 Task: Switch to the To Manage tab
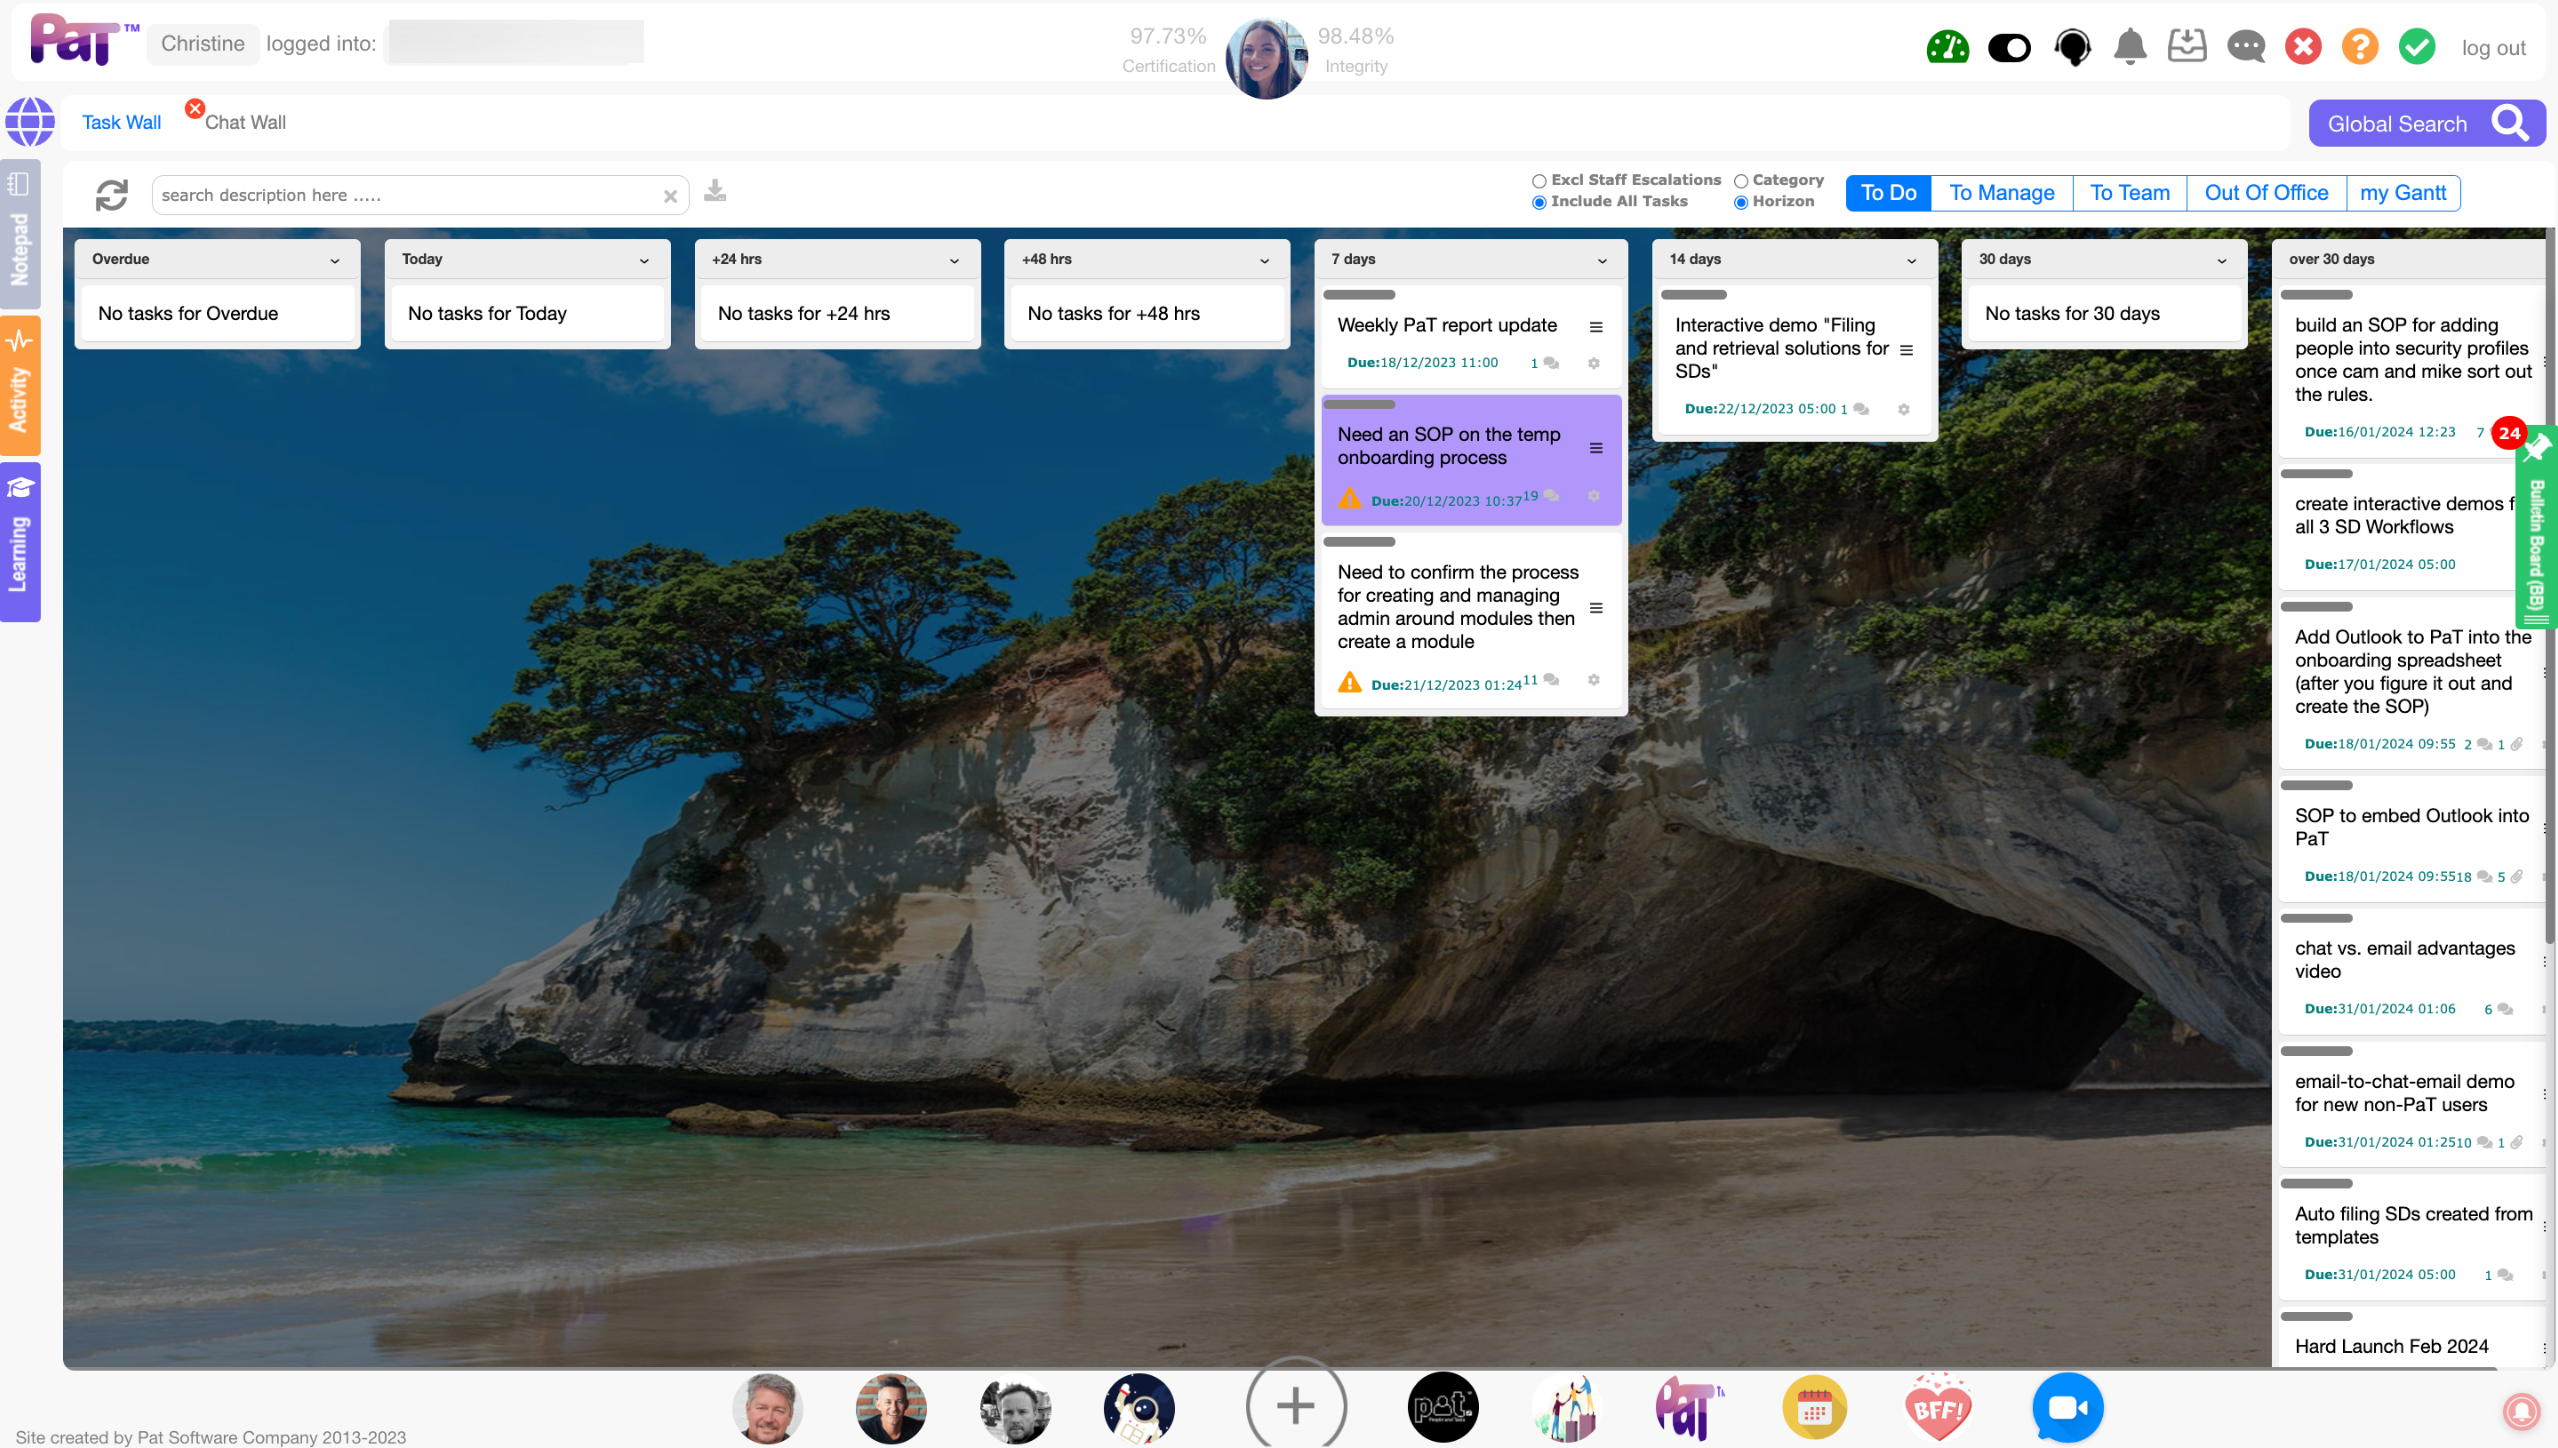point(2001,193)
